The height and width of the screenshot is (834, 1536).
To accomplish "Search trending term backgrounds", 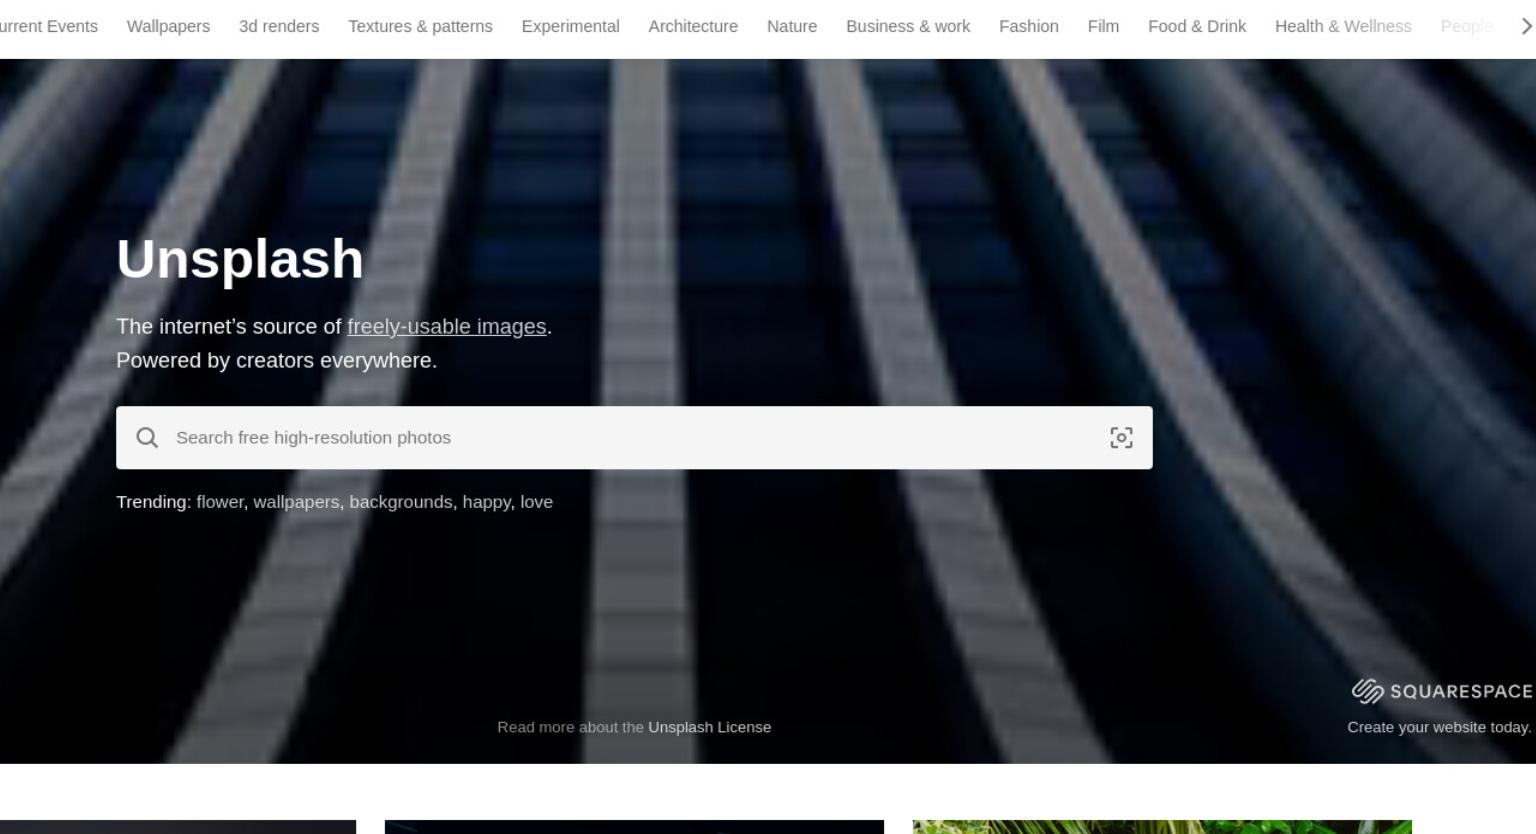I will tap(401, 502).
